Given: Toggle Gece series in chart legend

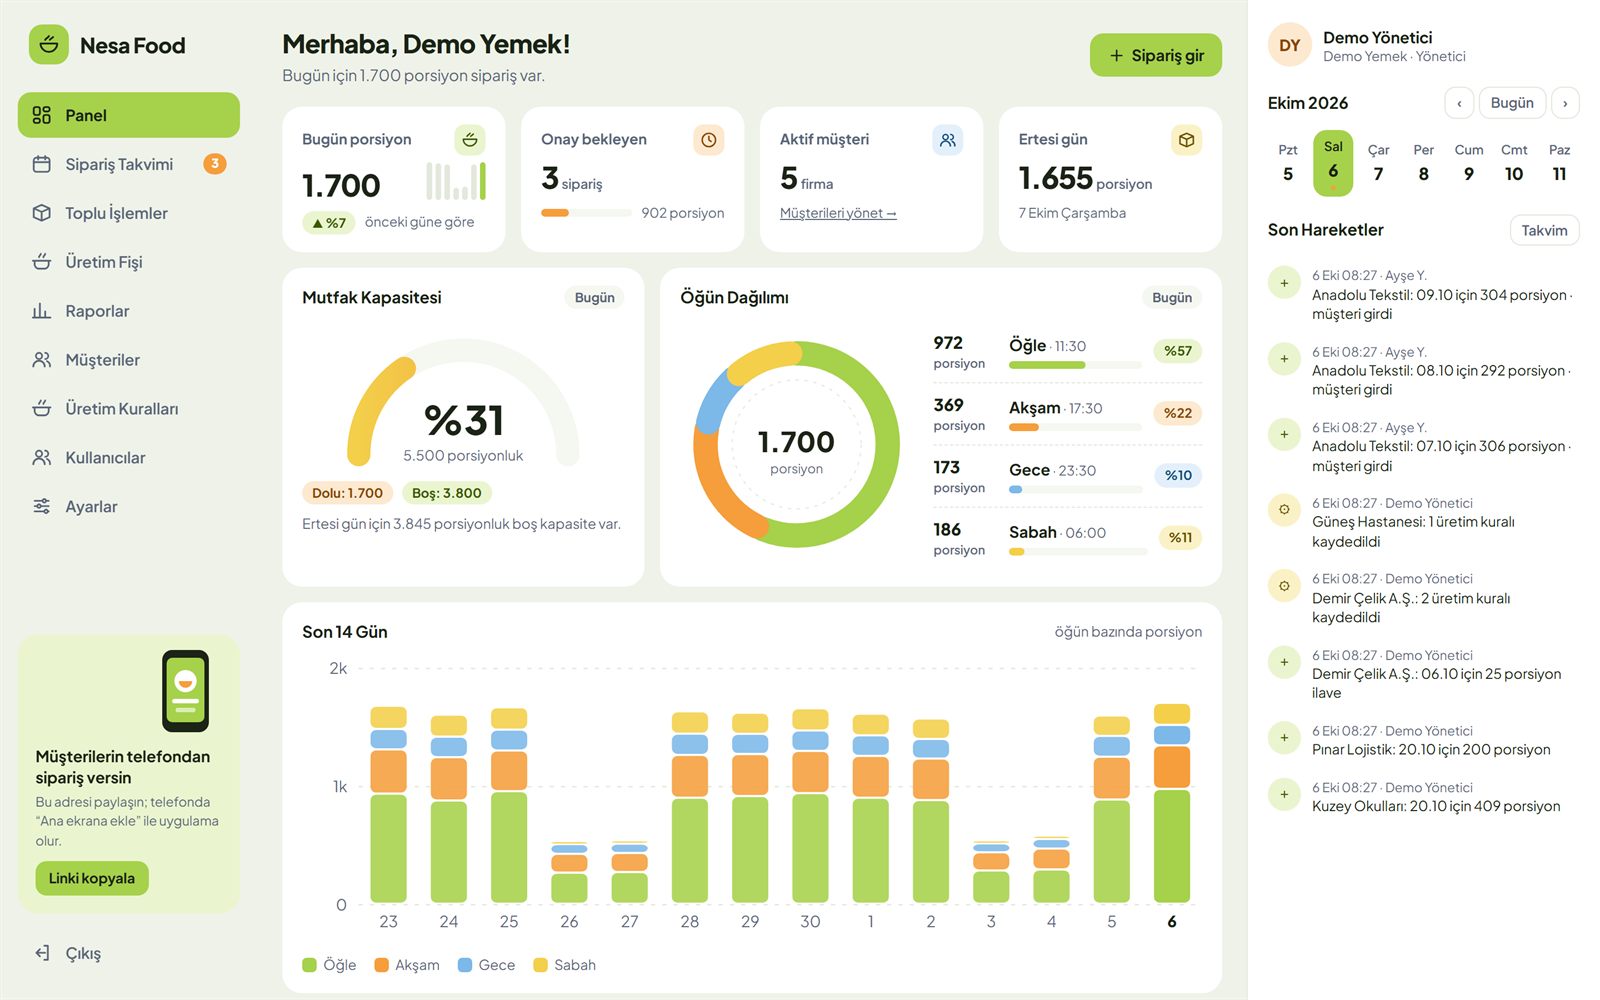Looking at the screenshot, I should pos(486,965).
